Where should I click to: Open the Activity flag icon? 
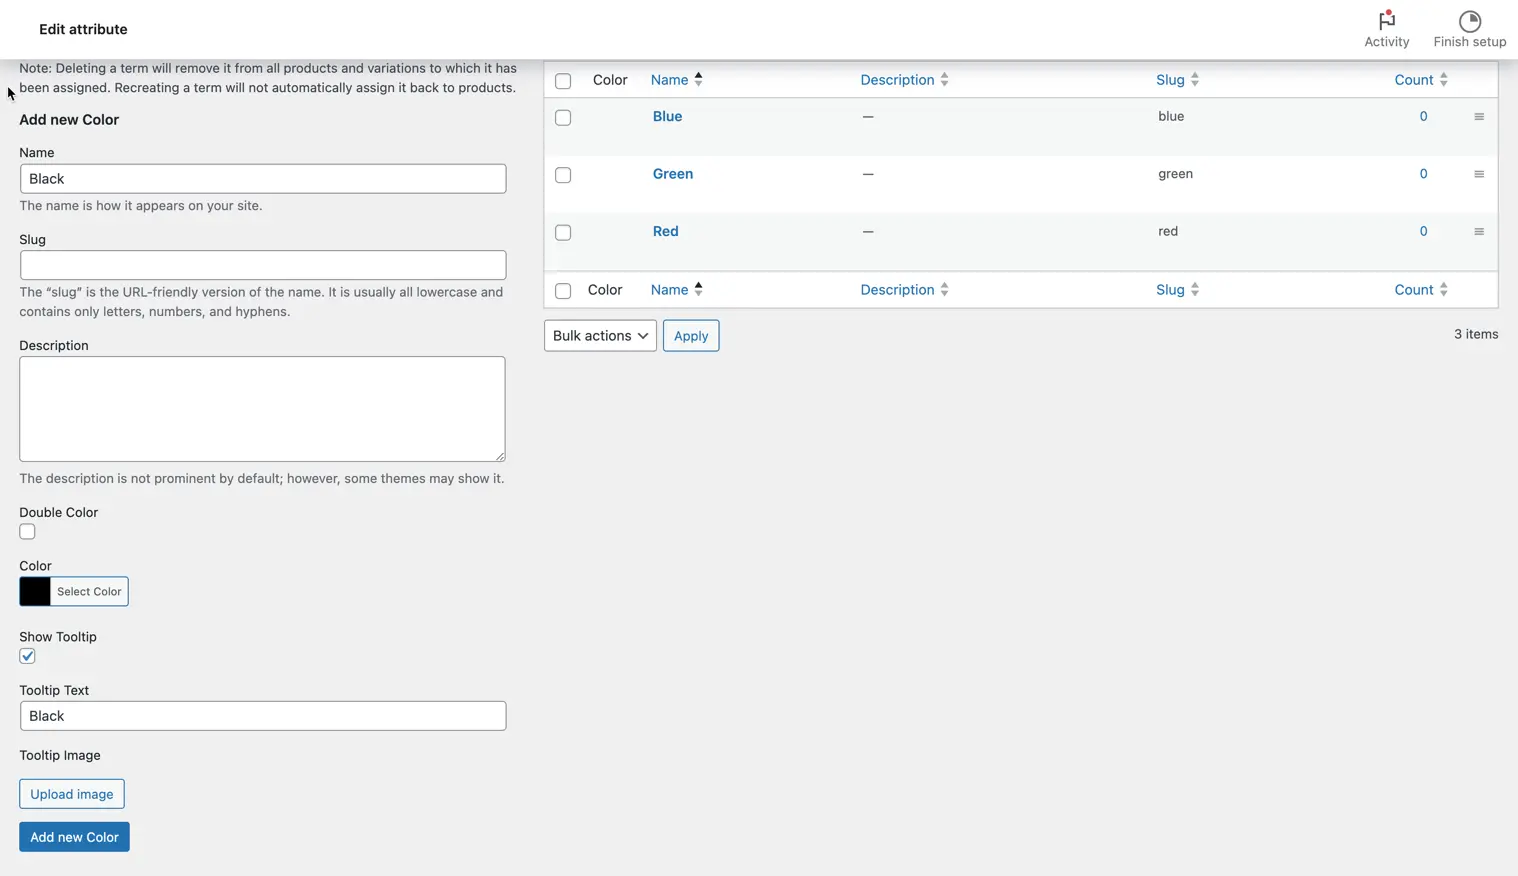(x=1386, y=21)
